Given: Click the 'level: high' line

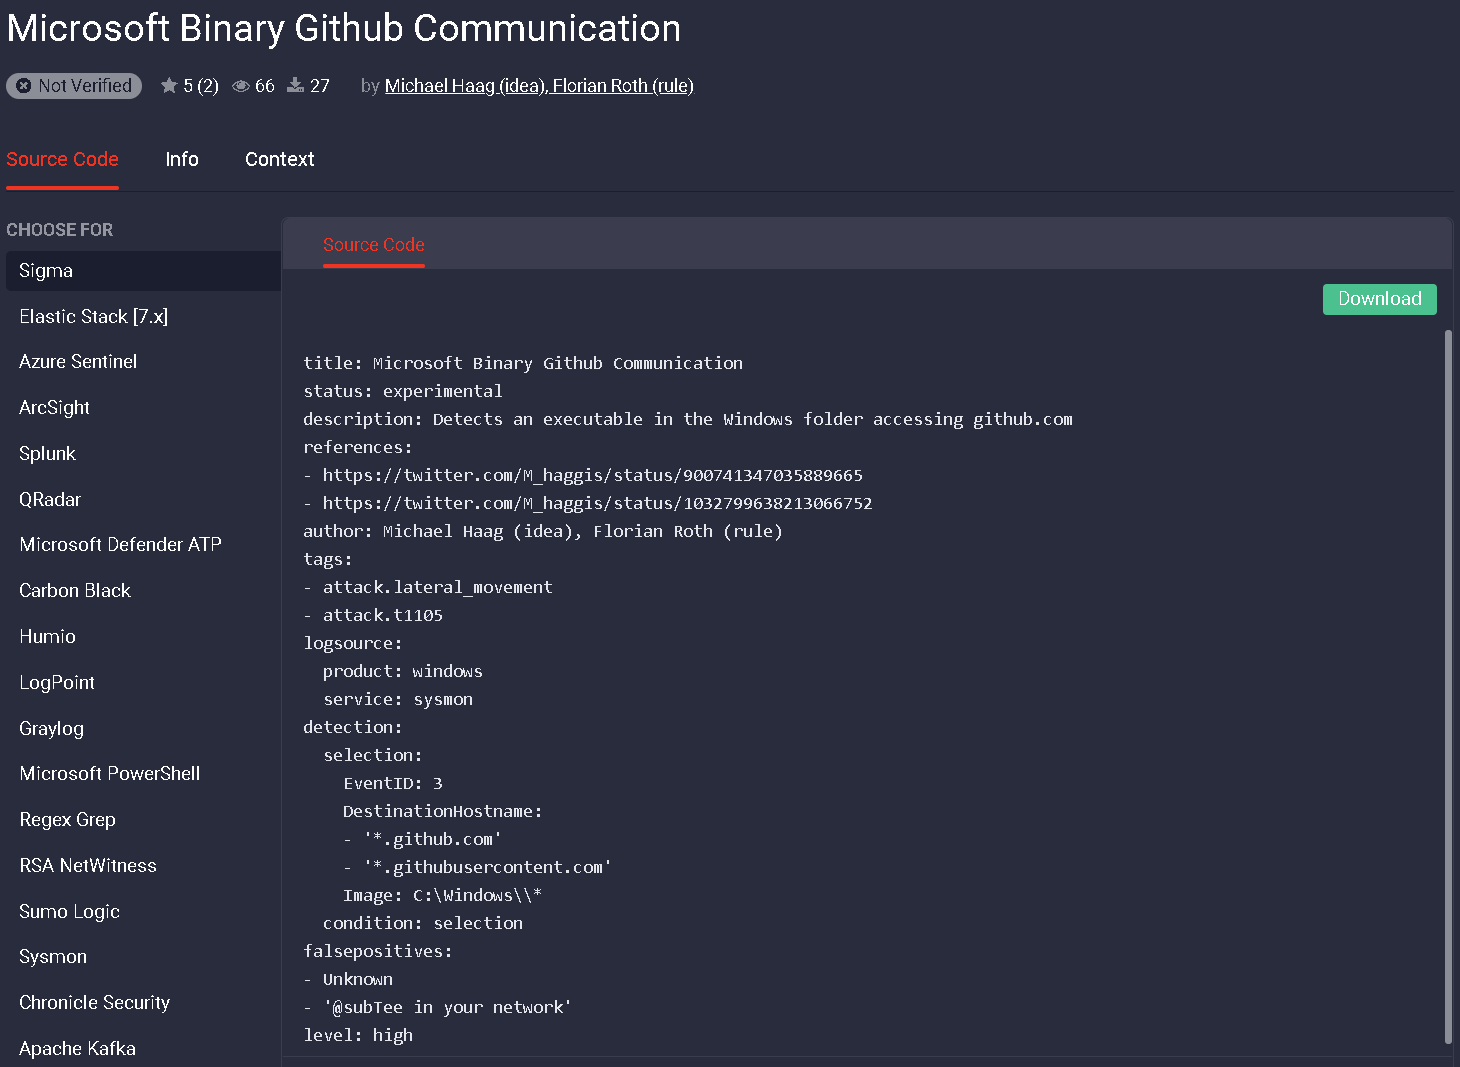Looking at the screenshot, I should 358,1035.
